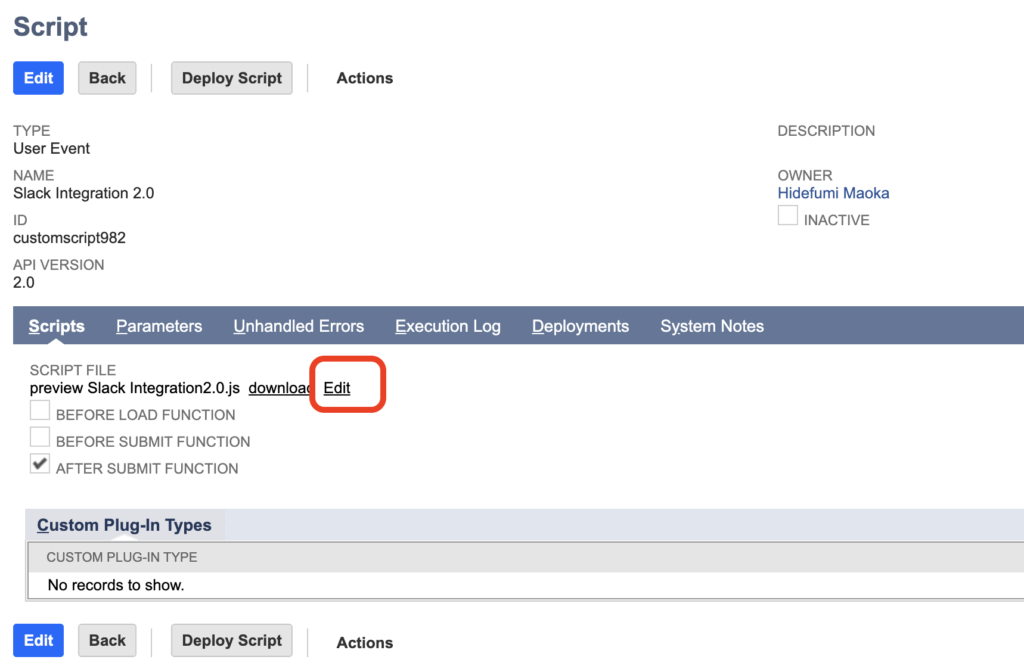Switch to the Parameters tab
Image resolution: width=1024 pixels, height=666 pixels.
tap(159, 326)
